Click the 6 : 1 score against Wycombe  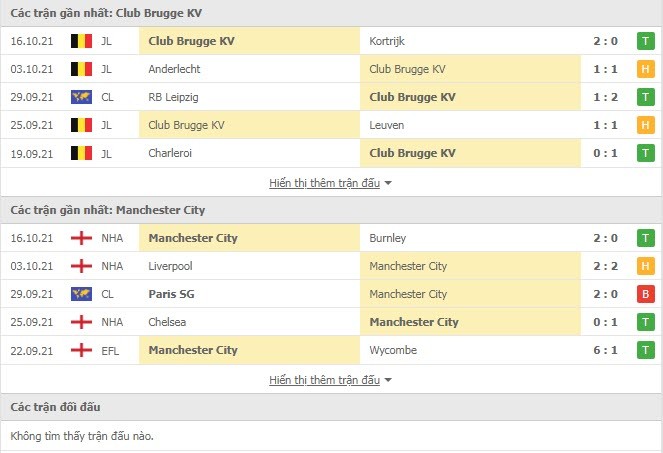[x=605, y=350]
